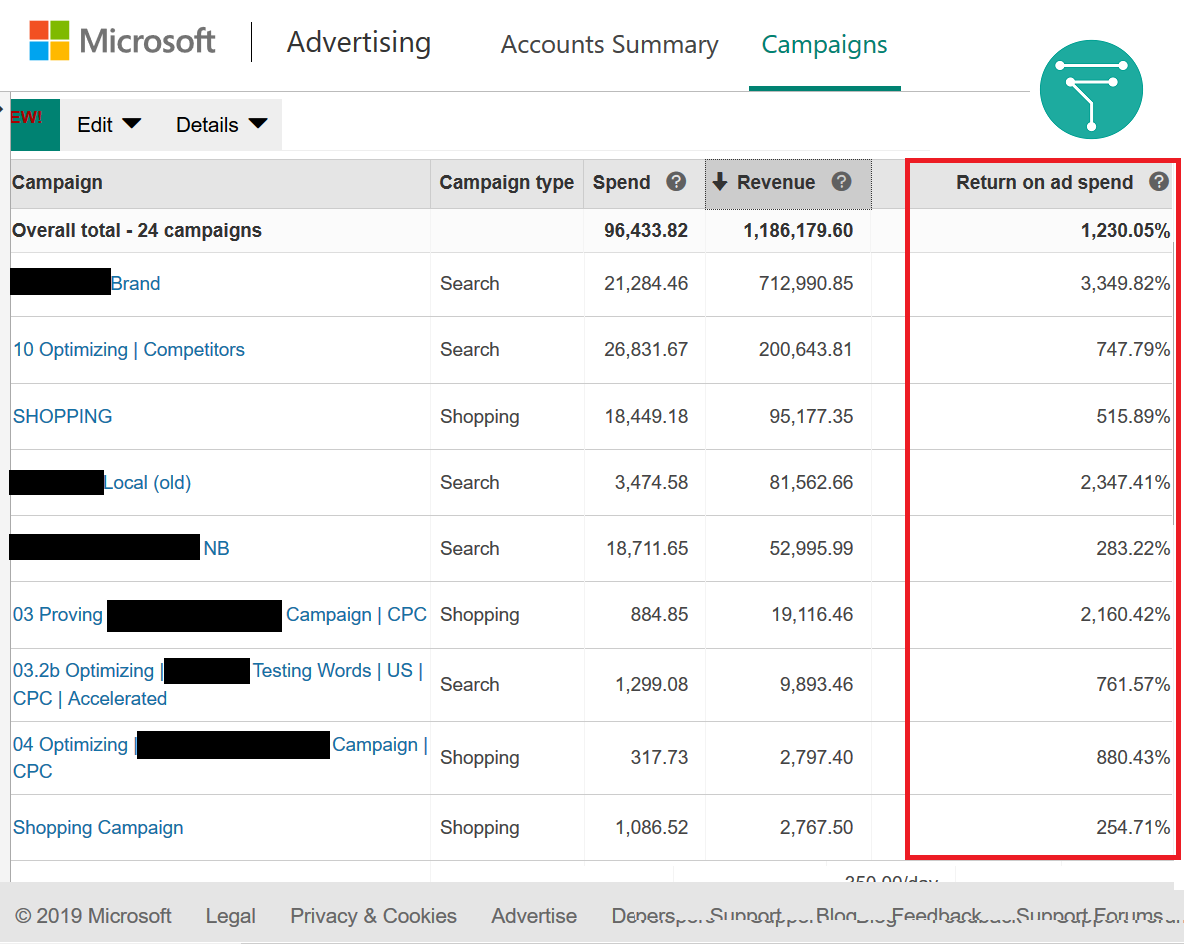
Task: Click the Microsoft logo
Action: 122,41
